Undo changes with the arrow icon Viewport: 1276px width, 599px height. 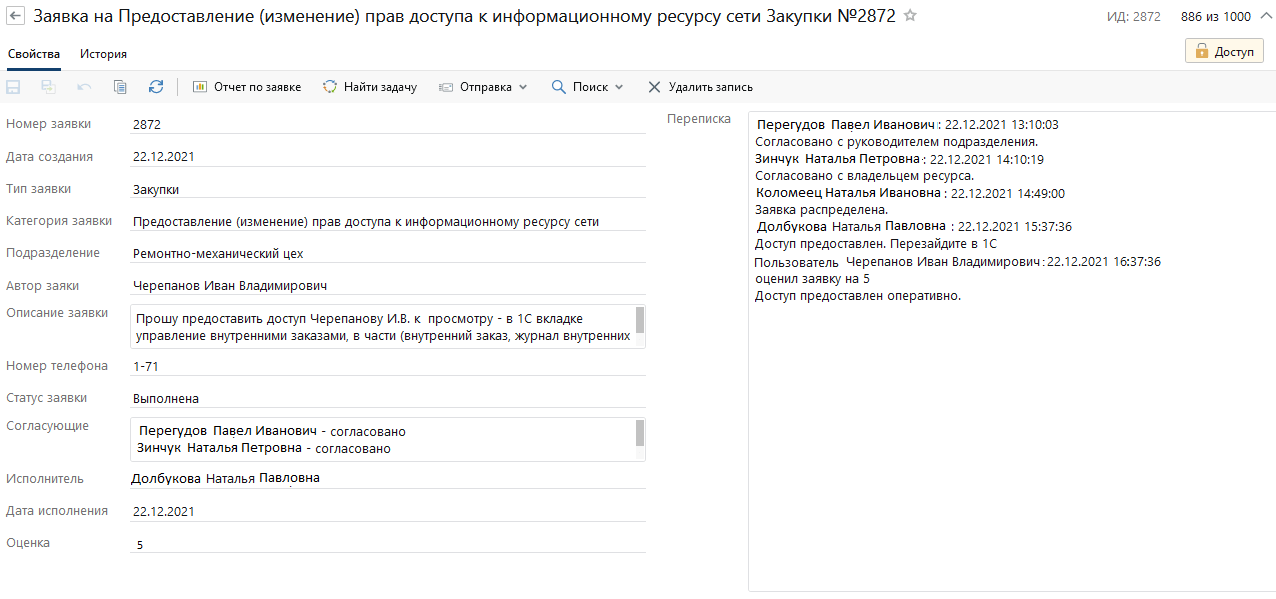(84, 87)
